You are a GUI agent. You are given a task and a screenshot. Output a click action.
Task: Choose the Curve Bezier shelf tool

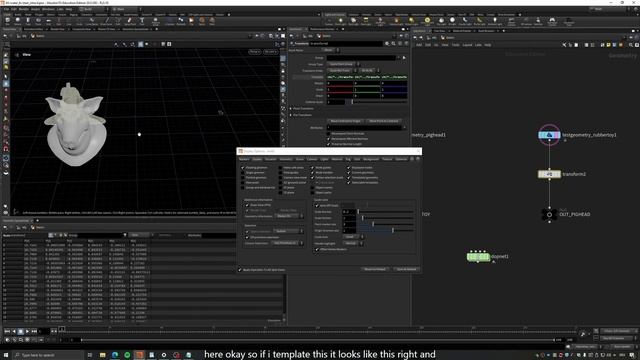pyautogui.click(x=92, y=21)
